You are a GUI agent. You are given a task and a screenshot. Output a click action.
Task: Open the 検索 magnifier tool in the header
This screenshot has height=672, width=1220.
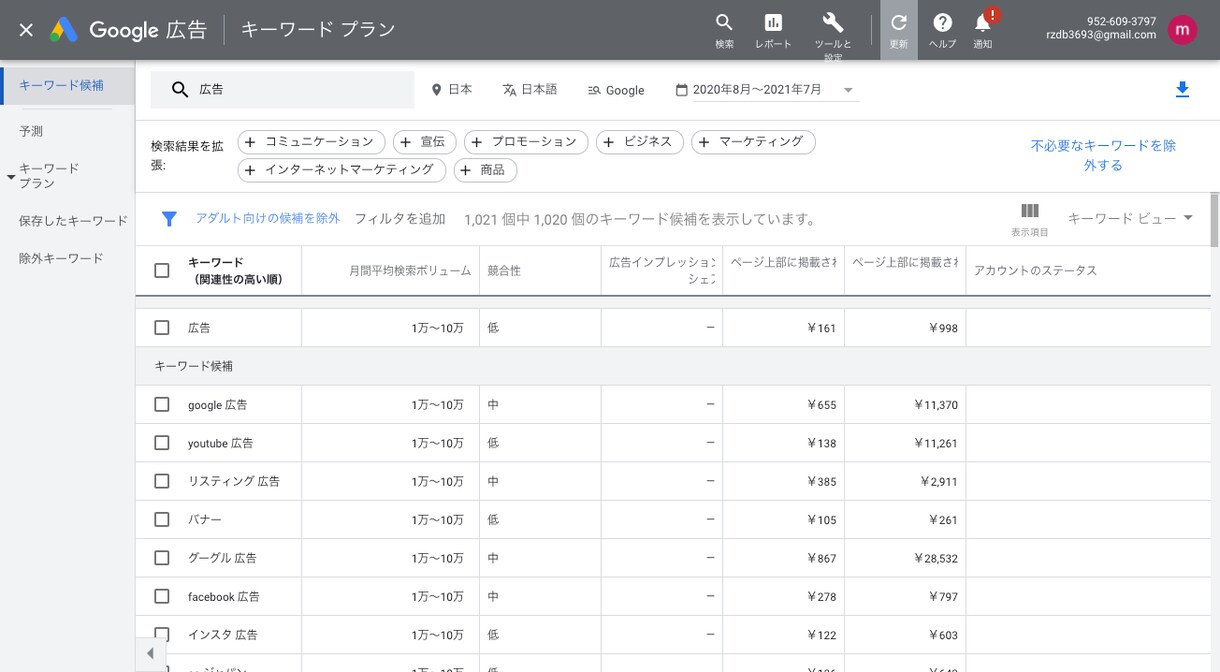pyautogui.click(x=725, y=30)
